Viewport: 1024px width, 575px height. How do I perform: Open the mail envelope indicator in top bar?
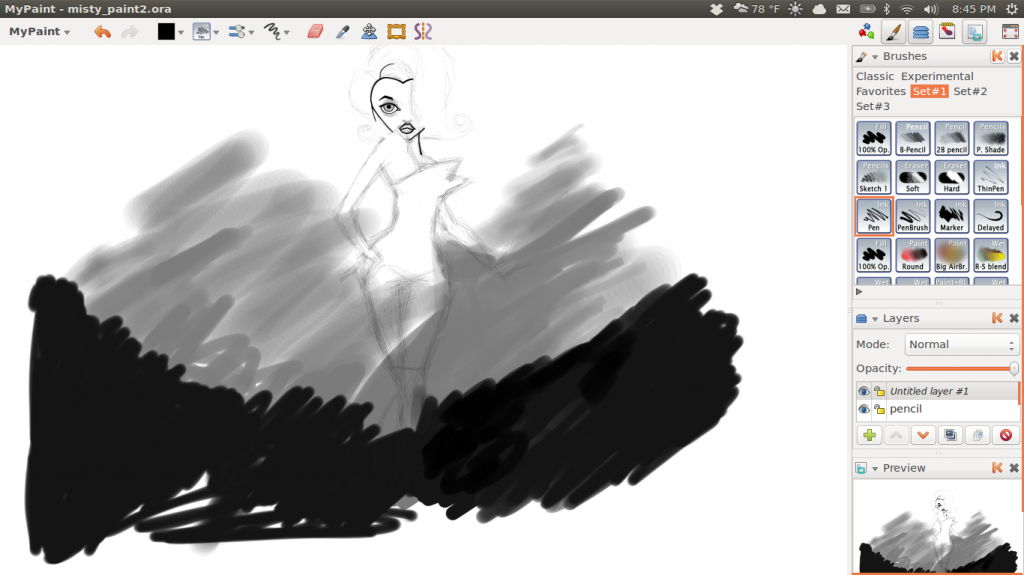pyautogui.click(x=844, y=9)
